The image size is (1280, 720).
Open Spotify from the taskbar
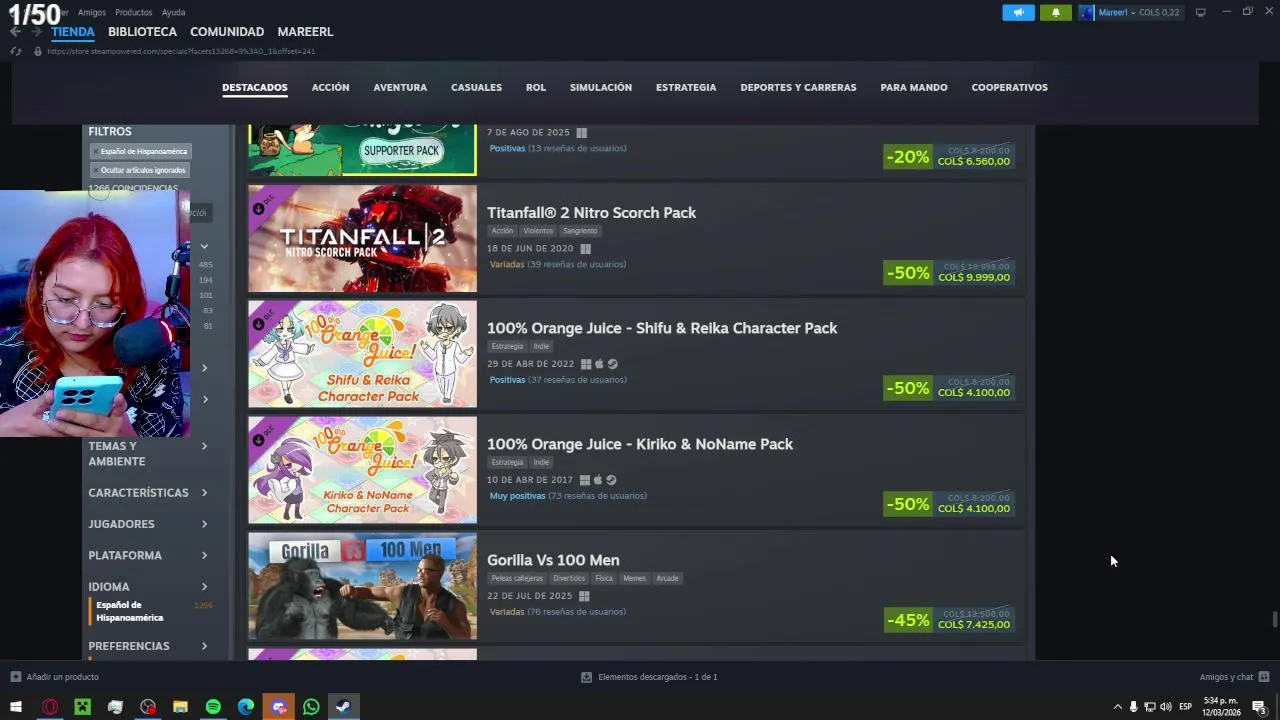(213, 707)
